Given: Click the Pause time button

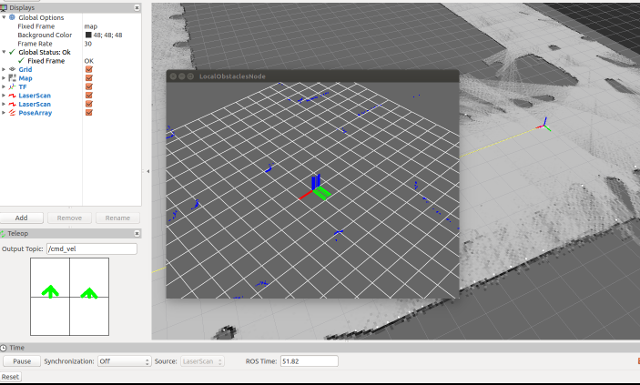Looking at the screenshot, I should pyautogui.click(x=22, y=361).
